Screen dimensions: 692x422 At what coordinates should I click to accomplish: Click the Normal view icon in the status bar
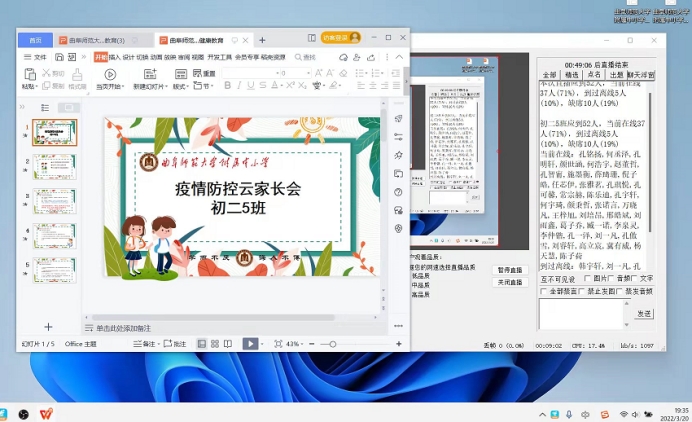point(202,344)
